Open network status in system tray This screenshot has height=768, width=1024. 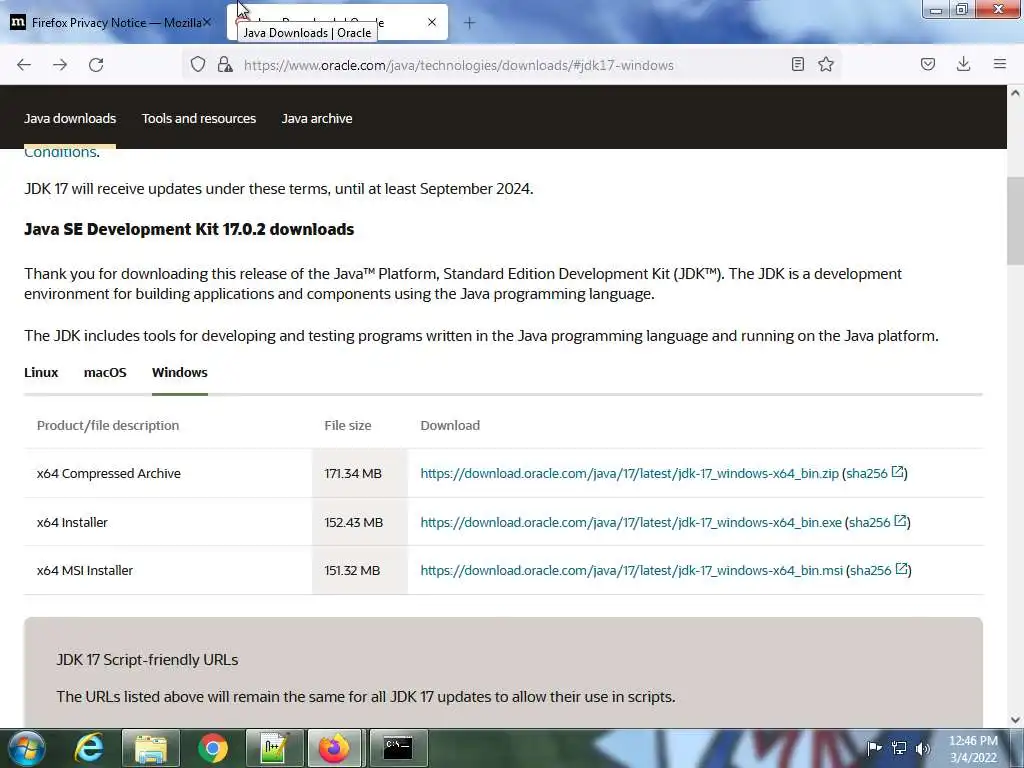click(x=899, y=748)
